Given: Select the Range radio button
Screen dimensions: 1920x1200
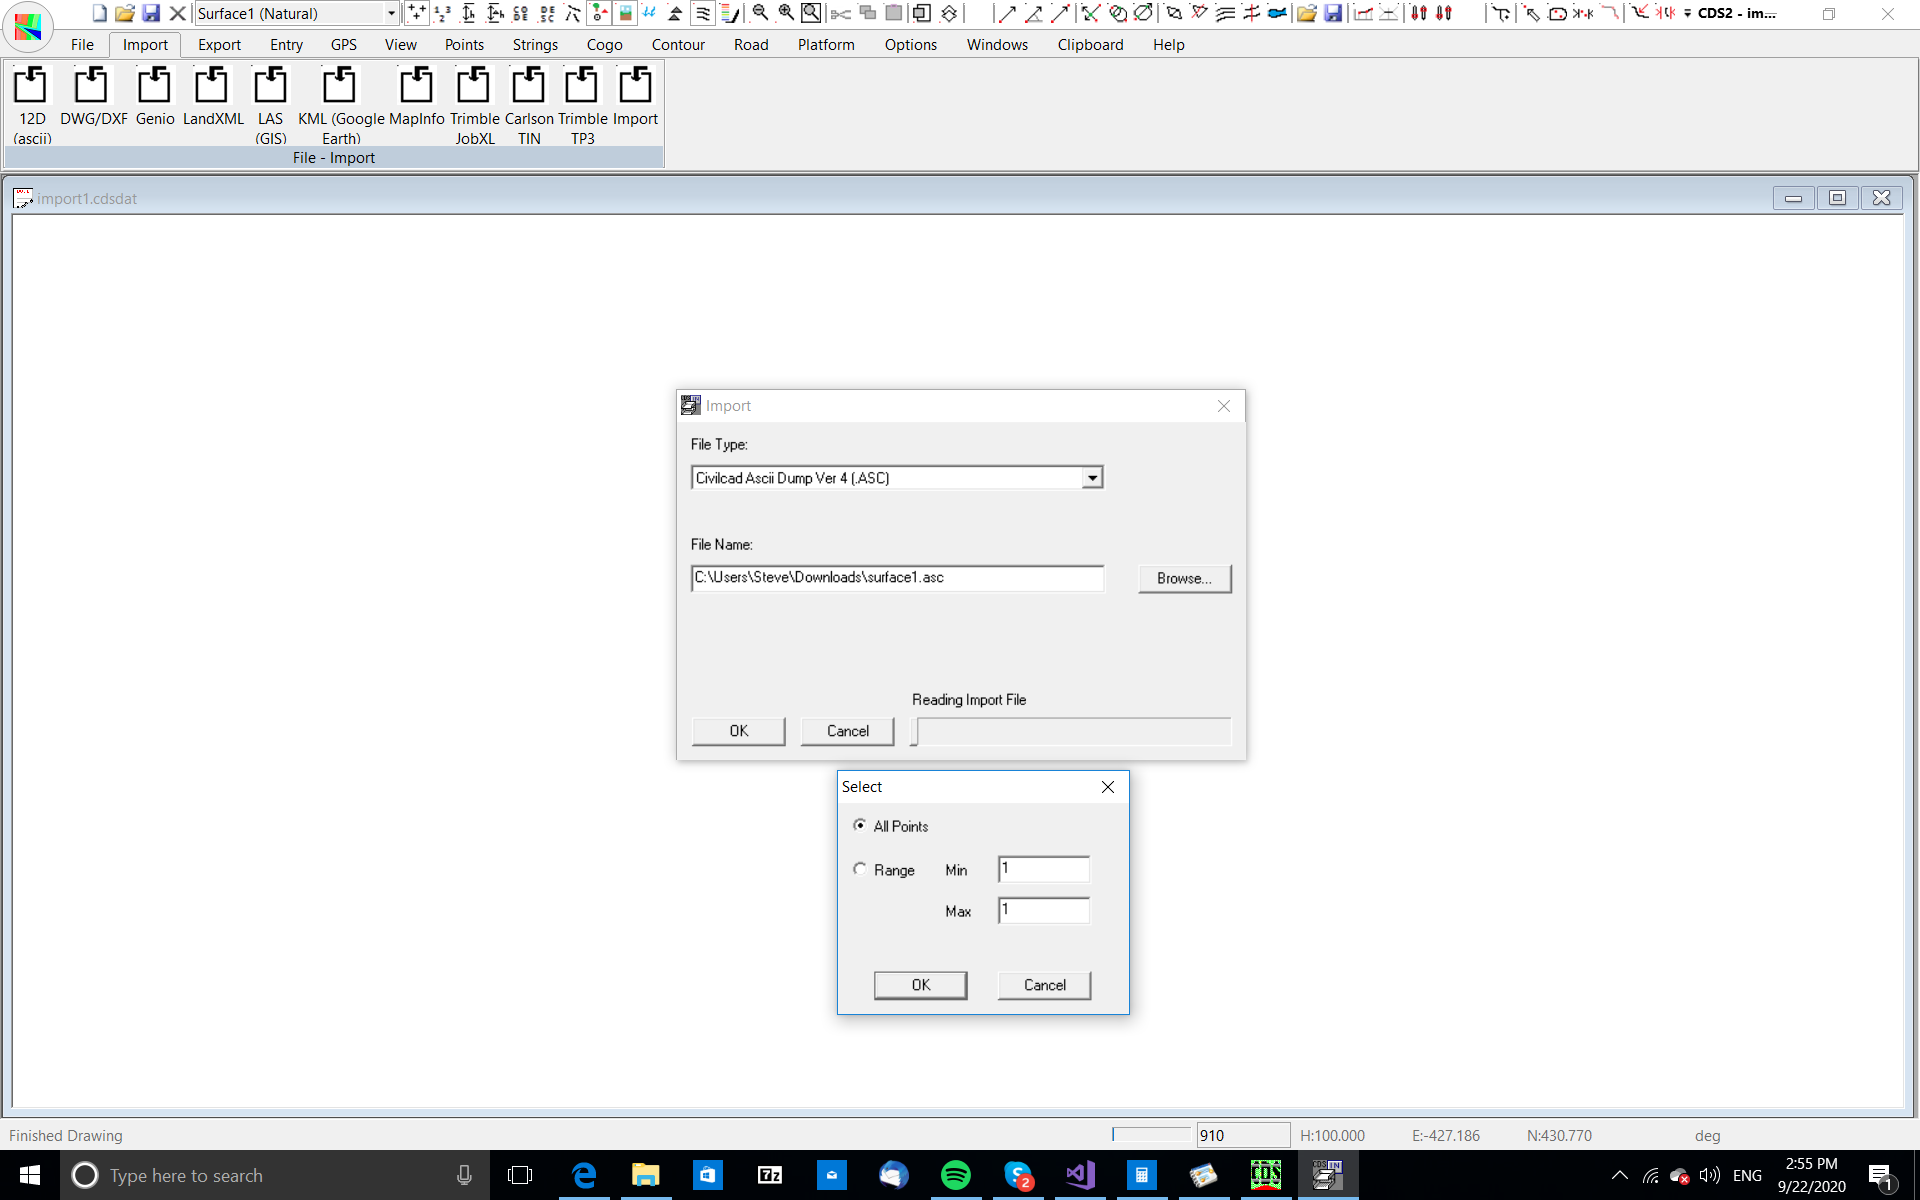Looking at the screenshot, I should point(860,869).
